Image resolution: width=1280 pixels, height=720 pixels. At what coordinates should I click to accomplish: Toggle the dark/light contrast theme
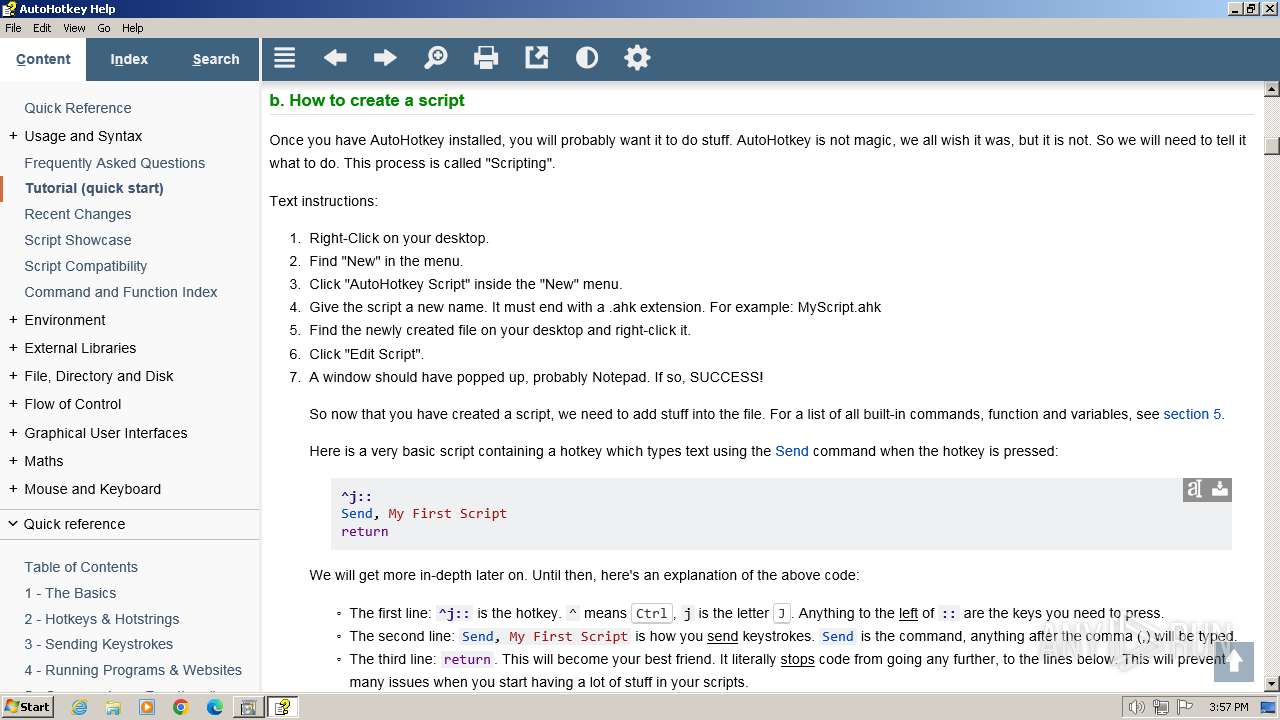[x=587, y=58]
